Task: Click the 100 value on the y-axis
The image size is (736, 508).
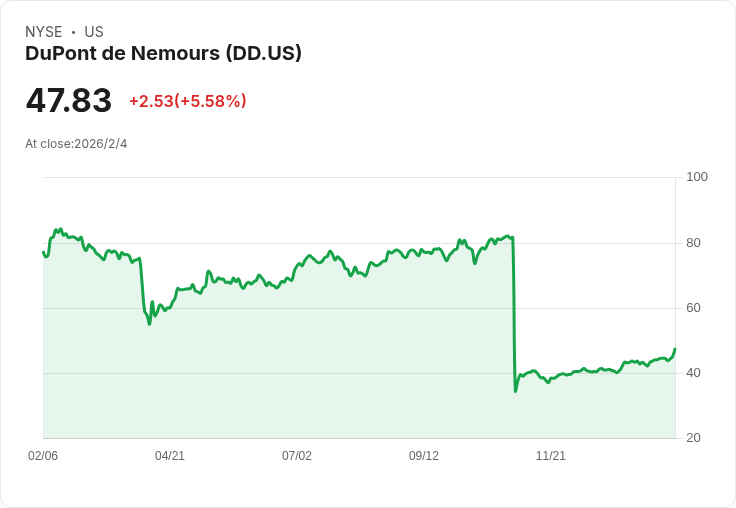Action: pos(697,177)
